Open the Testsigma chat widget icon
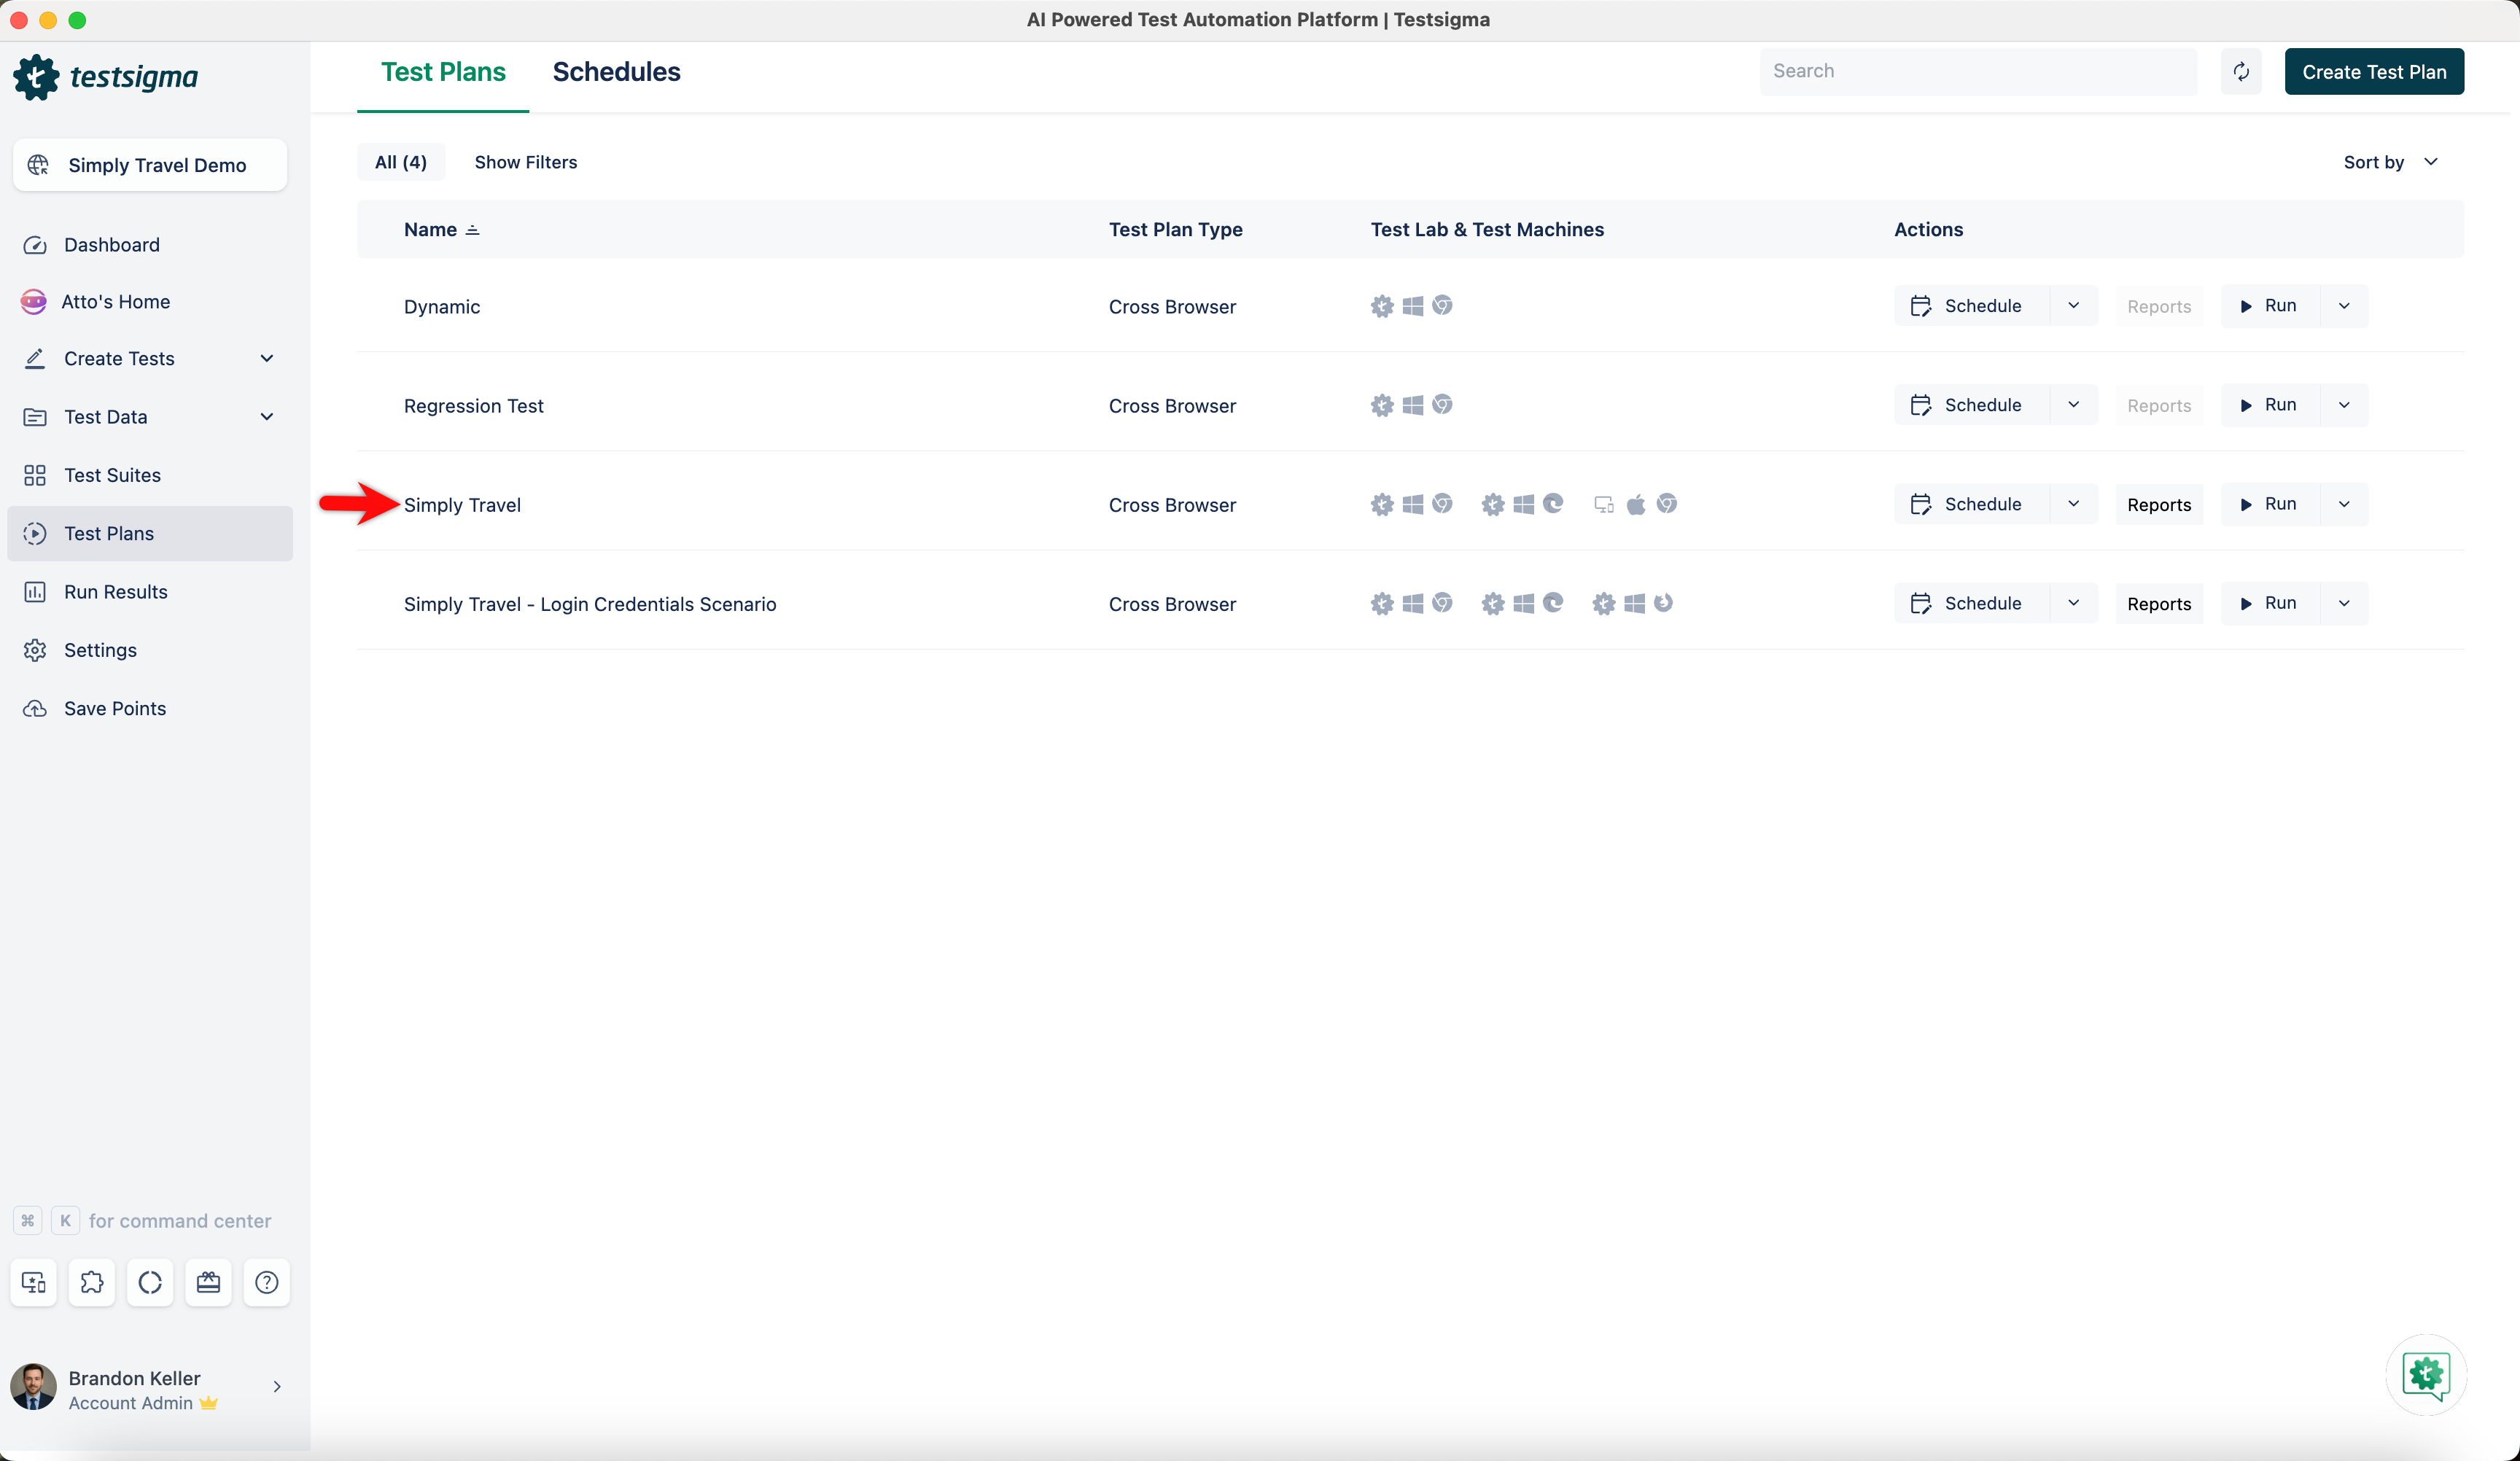 (2425, 1374)
